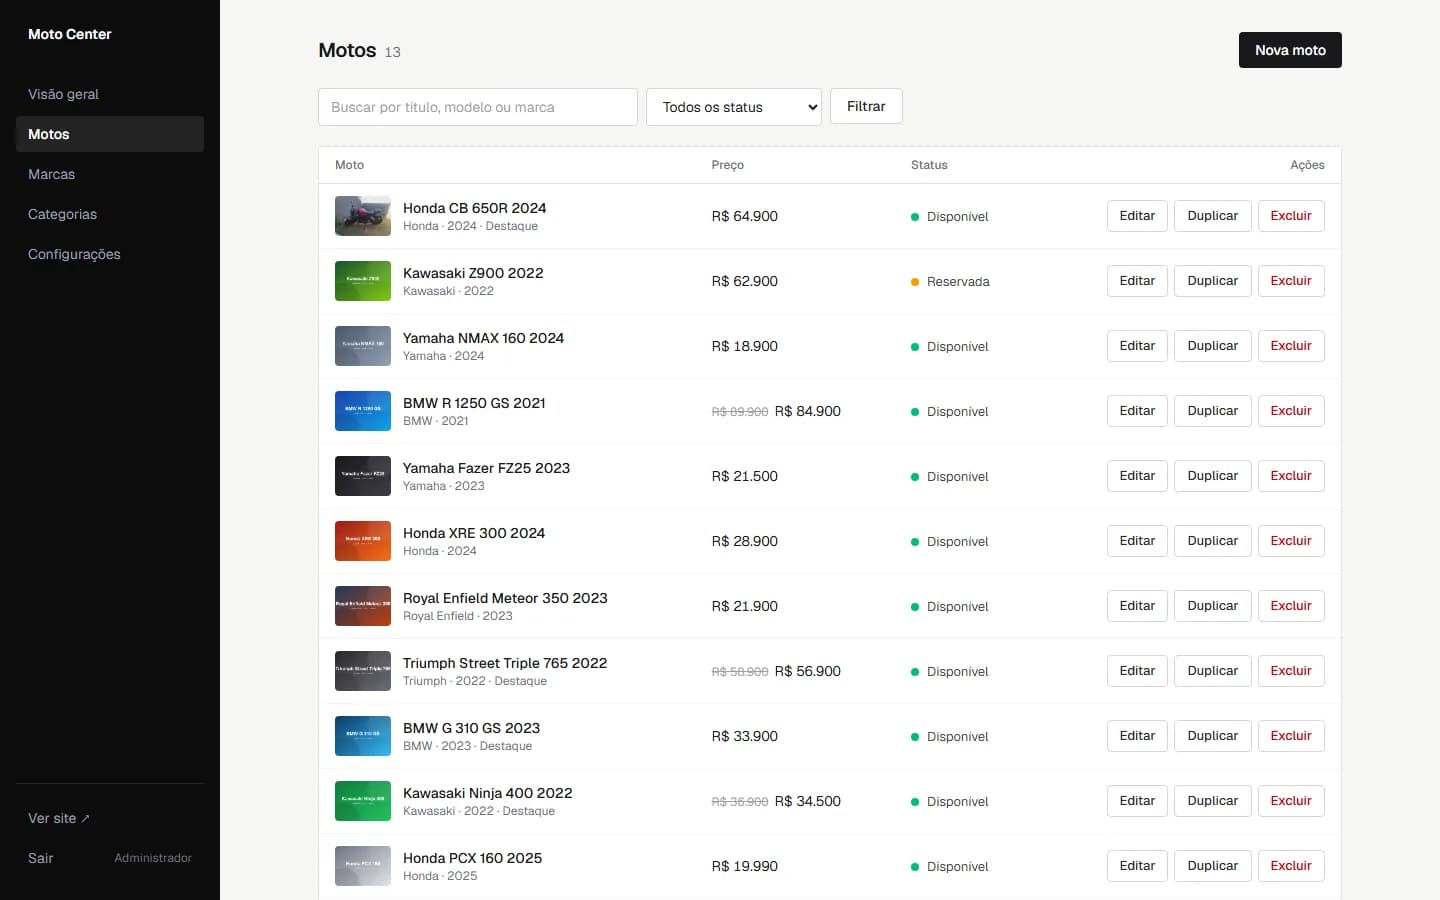Edit the Kawasaki Ninja 400 2022 listing

[1137, 801]
